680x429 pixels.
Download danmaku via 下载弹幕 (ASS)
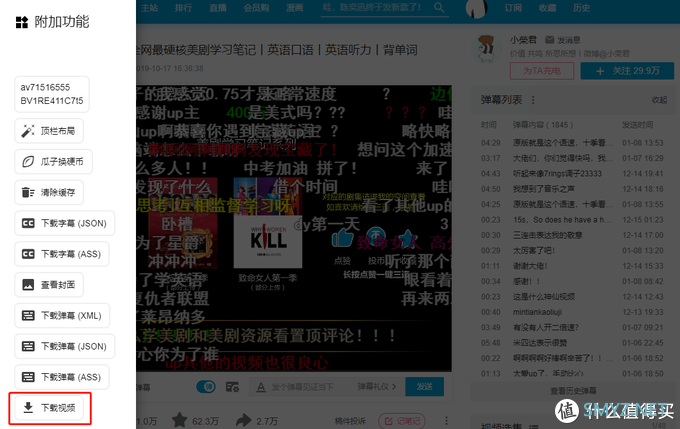pyautogui.click(x=62, y=377)
